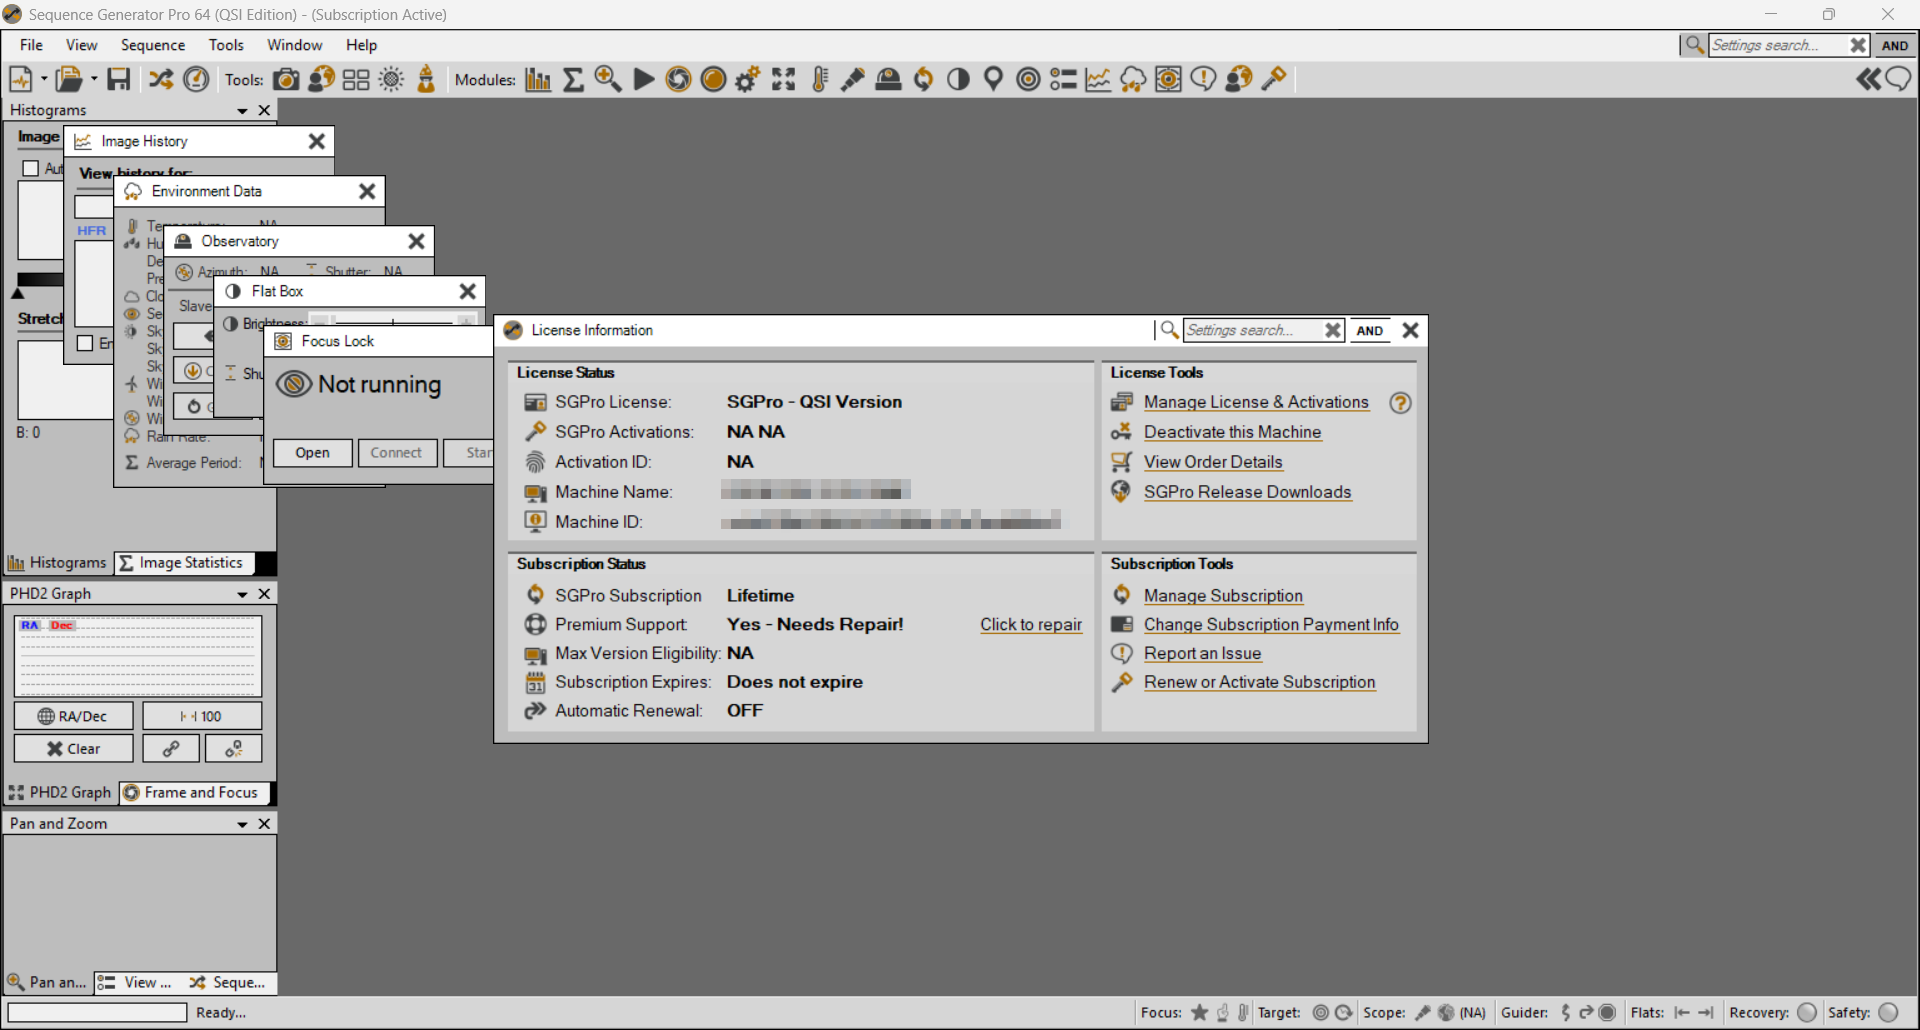This screenshot has width=1920, height=1030.
Task: Toggle AND mode in License Information search
Action: pyautogui.click(x=1369, y=330)
